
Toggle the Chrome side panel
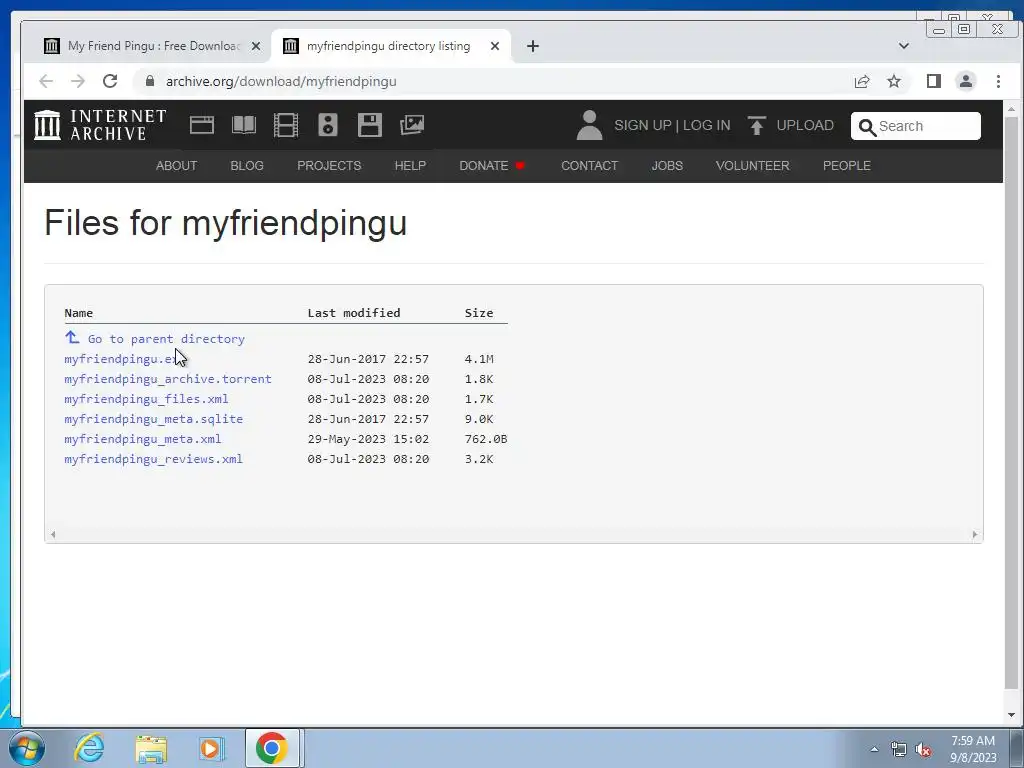coord(934,81)
